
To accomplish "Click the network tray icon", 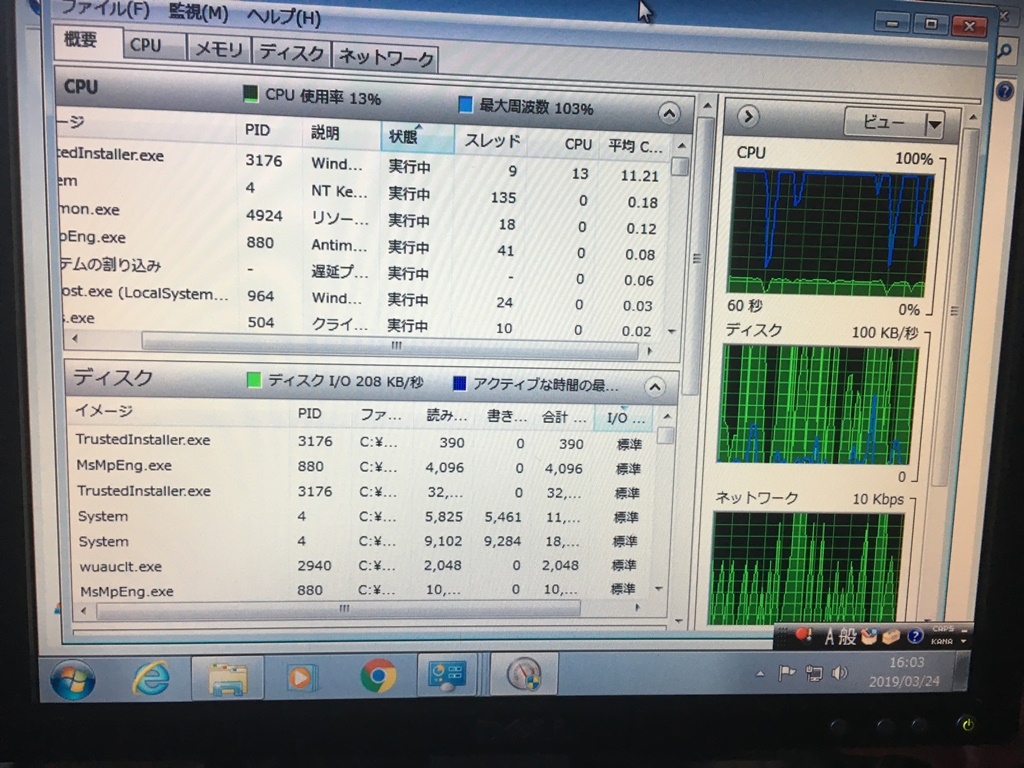I will point(814,673).
